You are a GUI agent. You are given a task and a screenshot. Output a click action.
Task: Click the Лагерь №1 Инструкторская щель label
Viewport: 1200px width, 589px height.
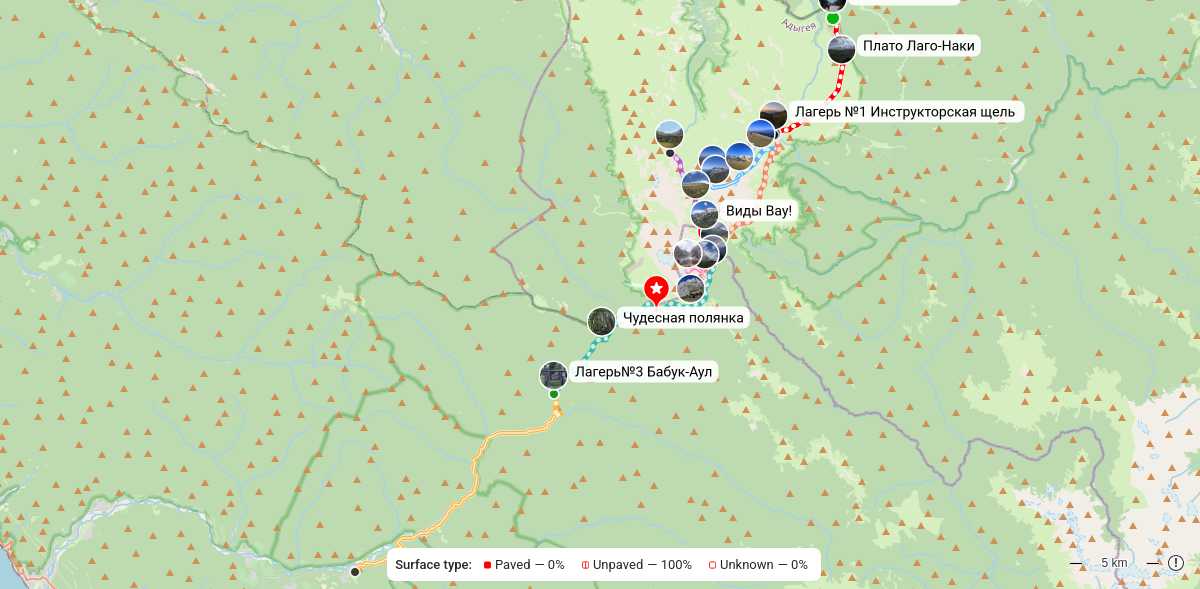click(x=904, y=112)
